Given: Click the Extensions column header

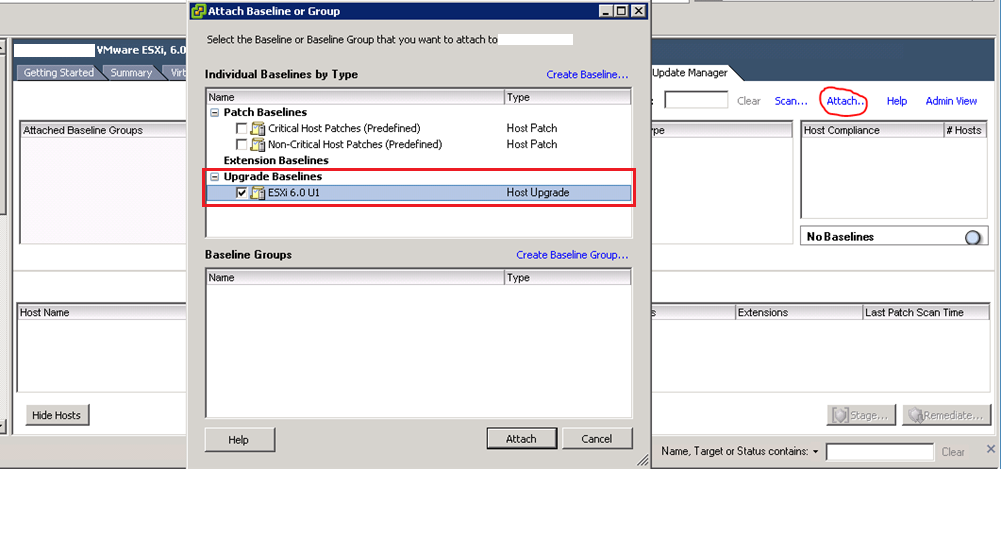Looking at the screenshot, I should (x=799, y=313).
